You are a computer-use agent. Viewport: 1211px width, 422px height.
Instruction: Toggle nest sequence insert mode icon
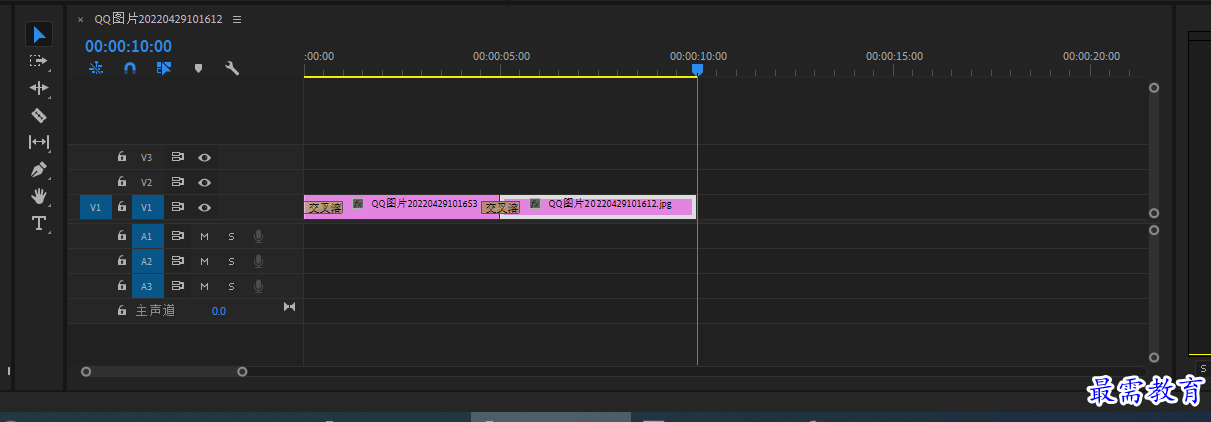pos(97,68)
